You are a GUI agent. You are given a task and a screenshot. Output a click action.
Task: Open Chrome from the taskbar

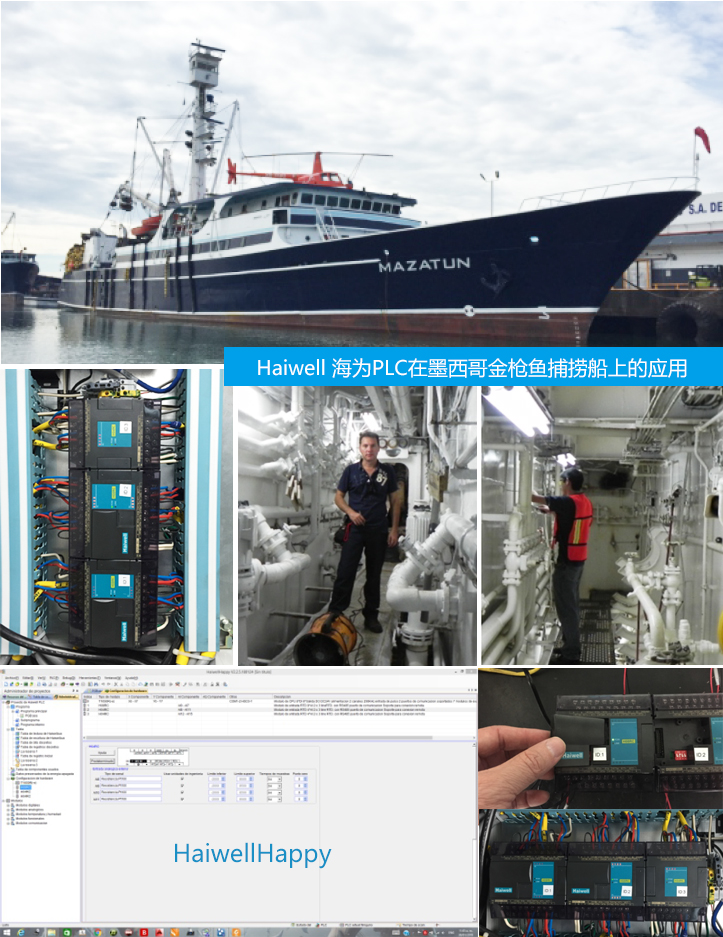pos(97,933)
